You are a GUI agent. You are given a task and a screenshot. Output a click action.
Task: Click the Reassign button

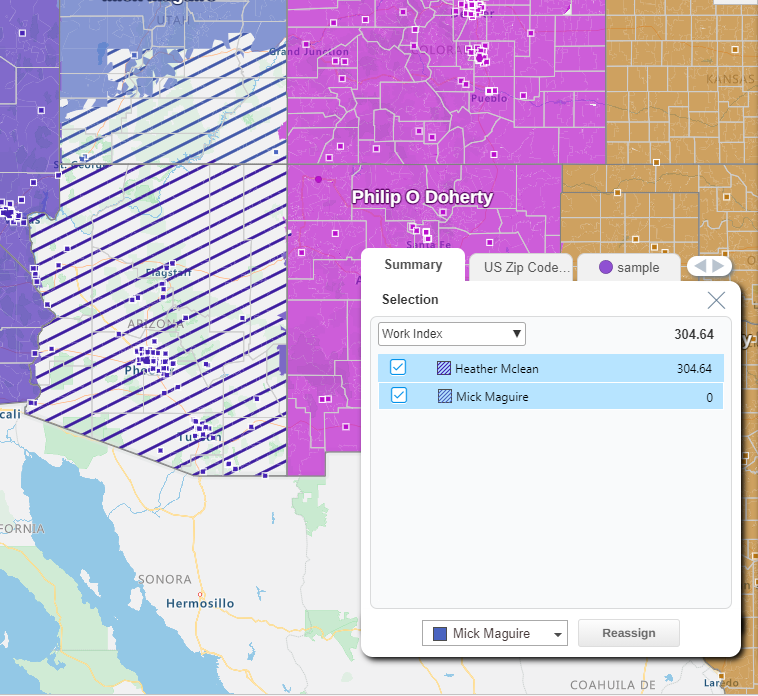point(628,633)
